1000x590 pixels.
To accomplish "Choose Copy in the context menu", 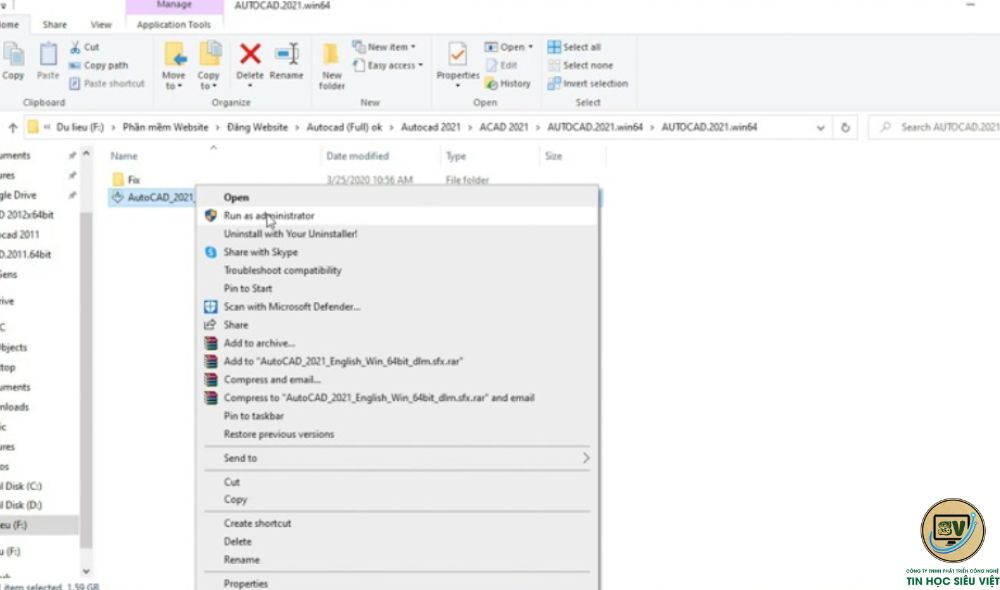I will point(398,499).
